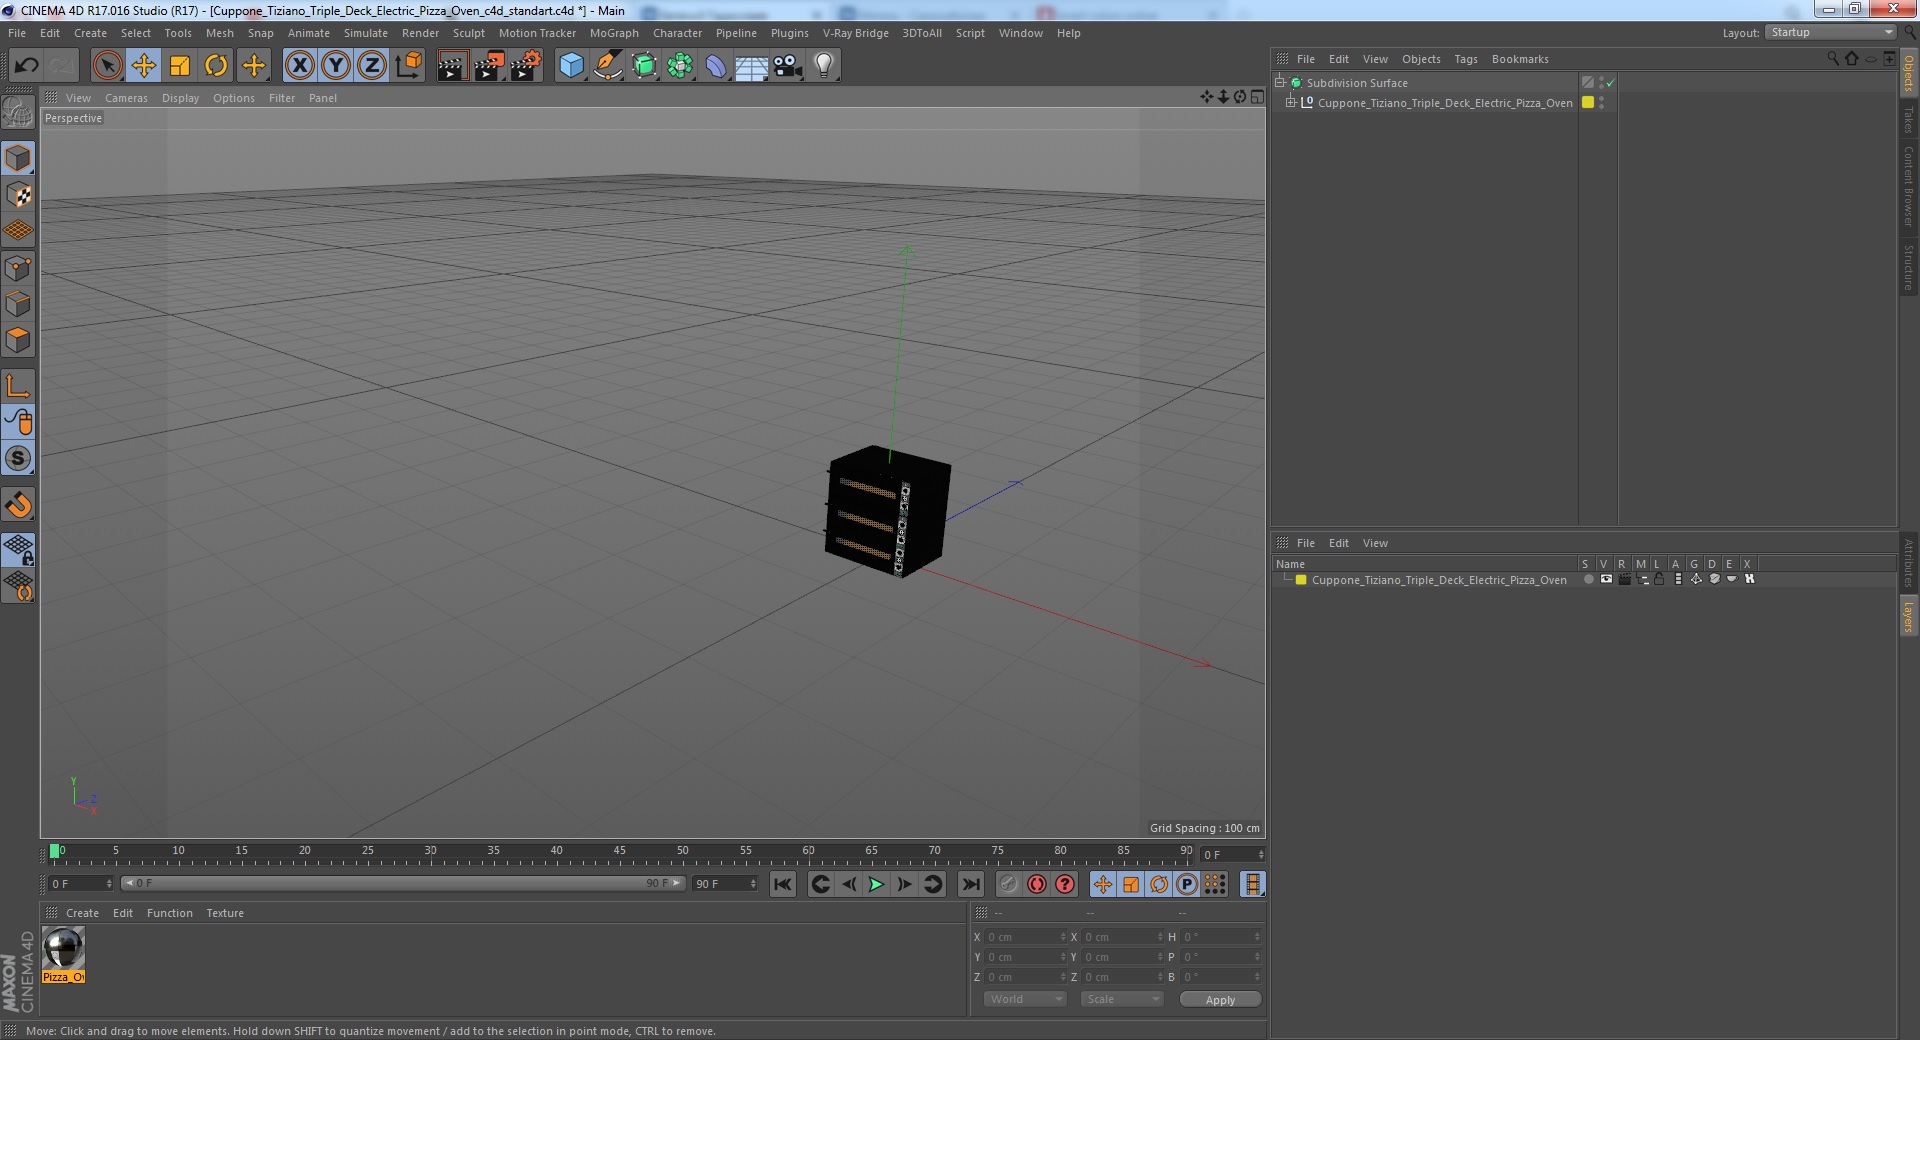Click the Apply button
Viewport: 1920px width, 1158px height.
coord(1220,1000)
